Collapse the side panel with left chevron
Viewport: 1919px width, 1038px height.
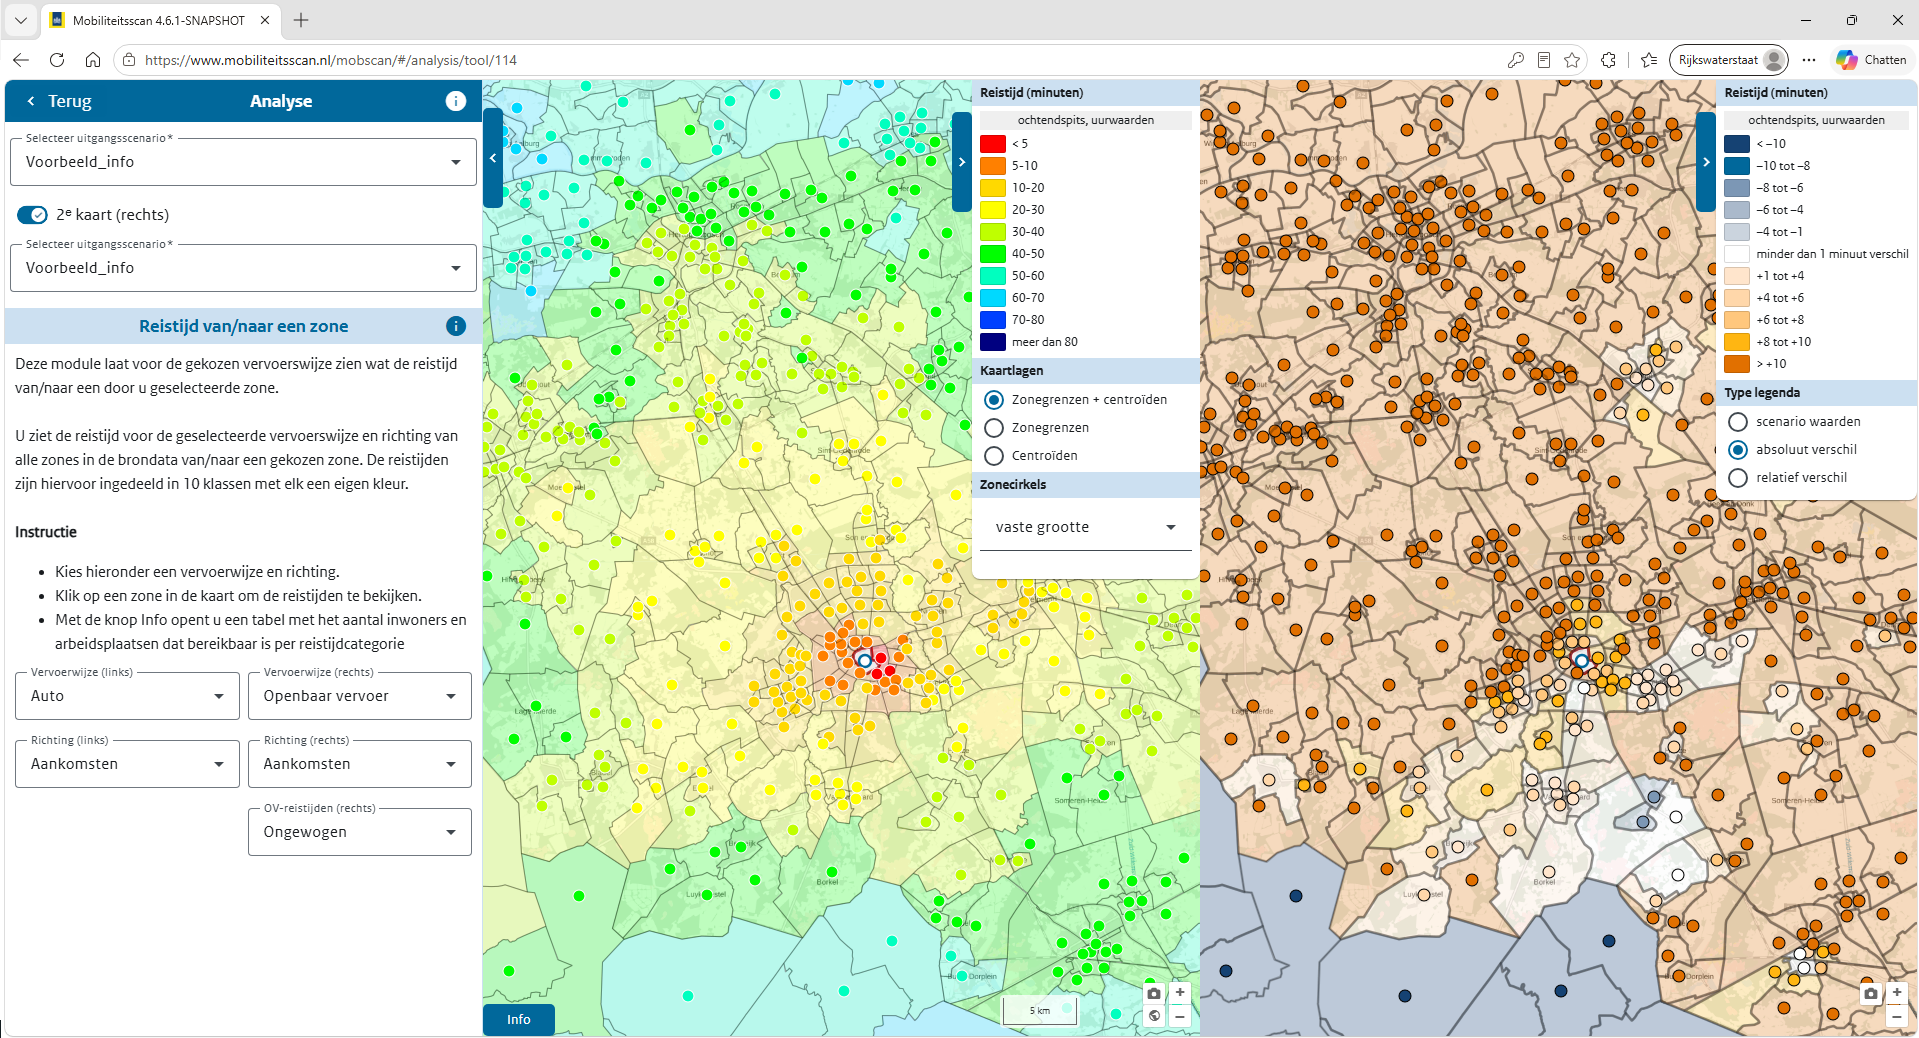[492, 158]
